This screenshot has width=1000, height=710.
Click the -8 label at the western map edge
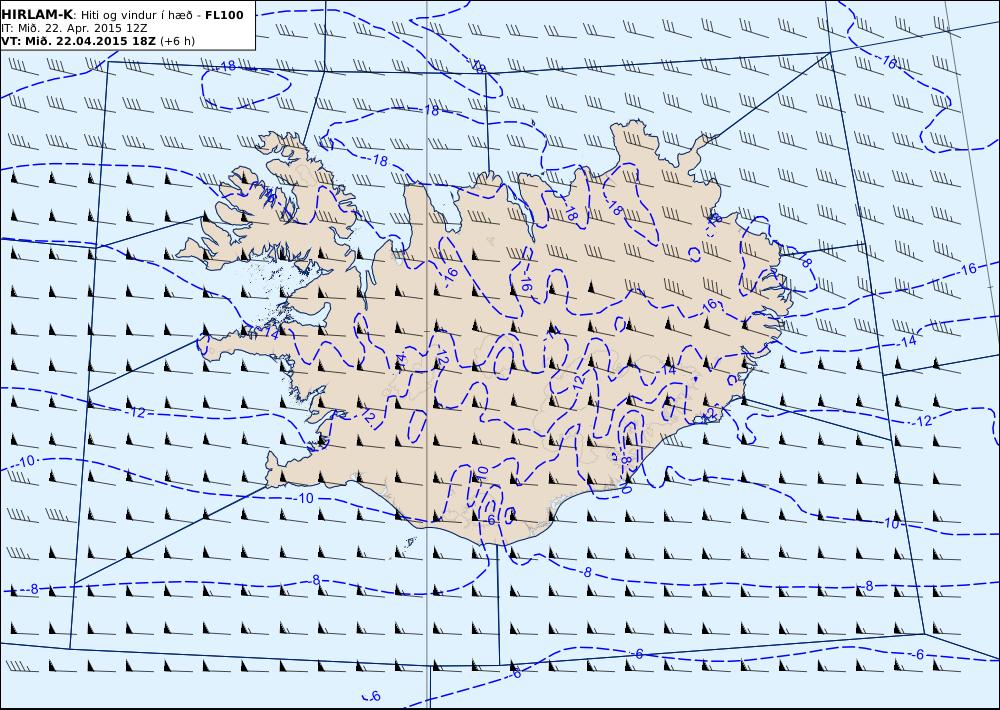pos(33,589)
